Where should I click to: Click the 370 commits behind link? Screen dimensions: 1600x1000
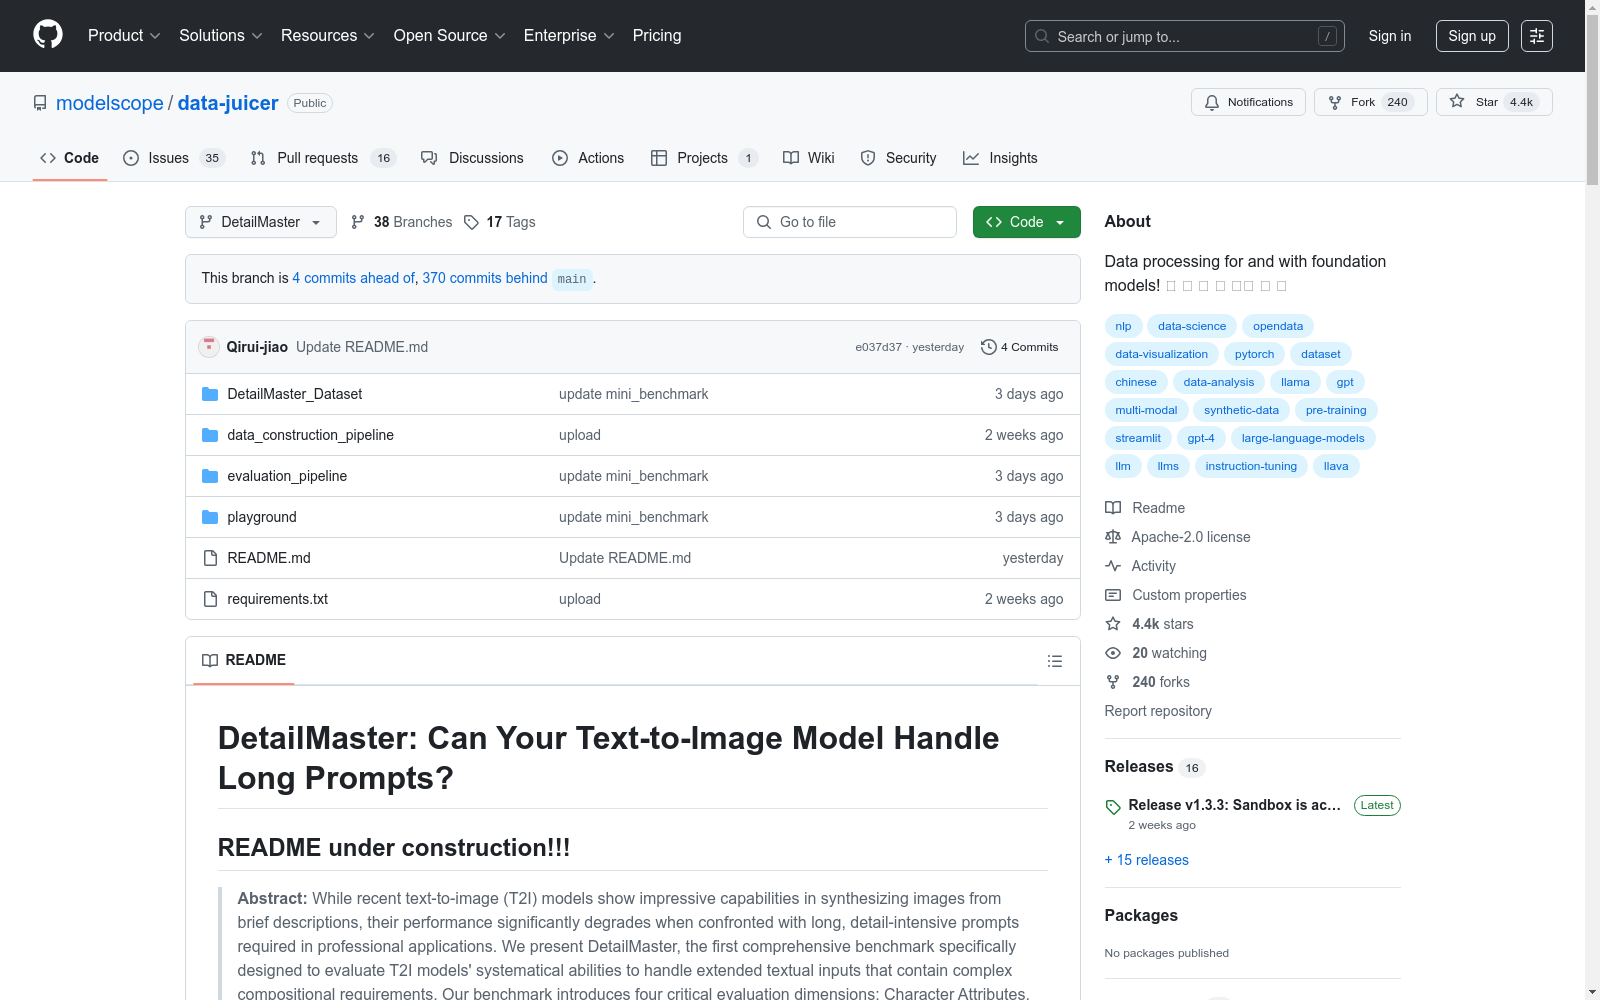point(485,278)
